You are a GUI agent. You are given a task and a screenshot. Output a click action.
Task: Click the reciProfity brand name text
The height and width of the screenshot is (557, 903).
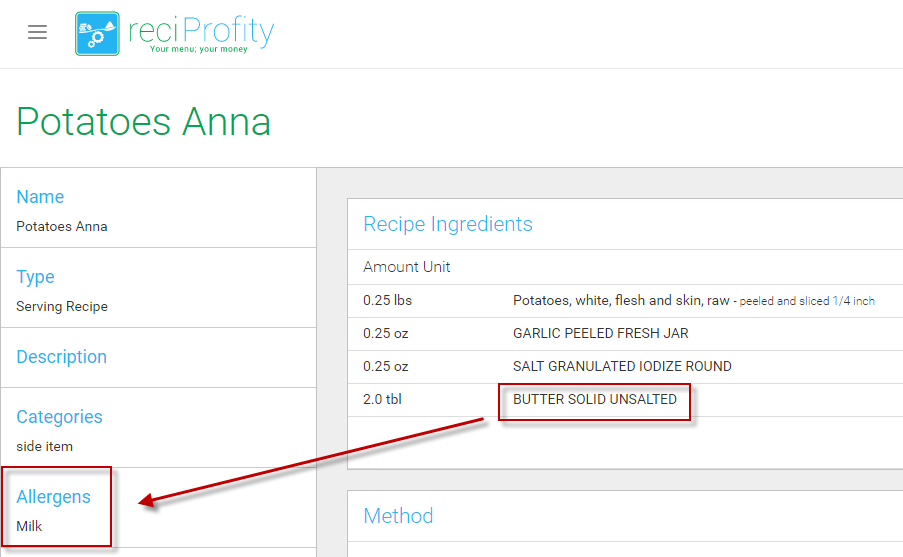pyautogui.click(x=200, y=32)
